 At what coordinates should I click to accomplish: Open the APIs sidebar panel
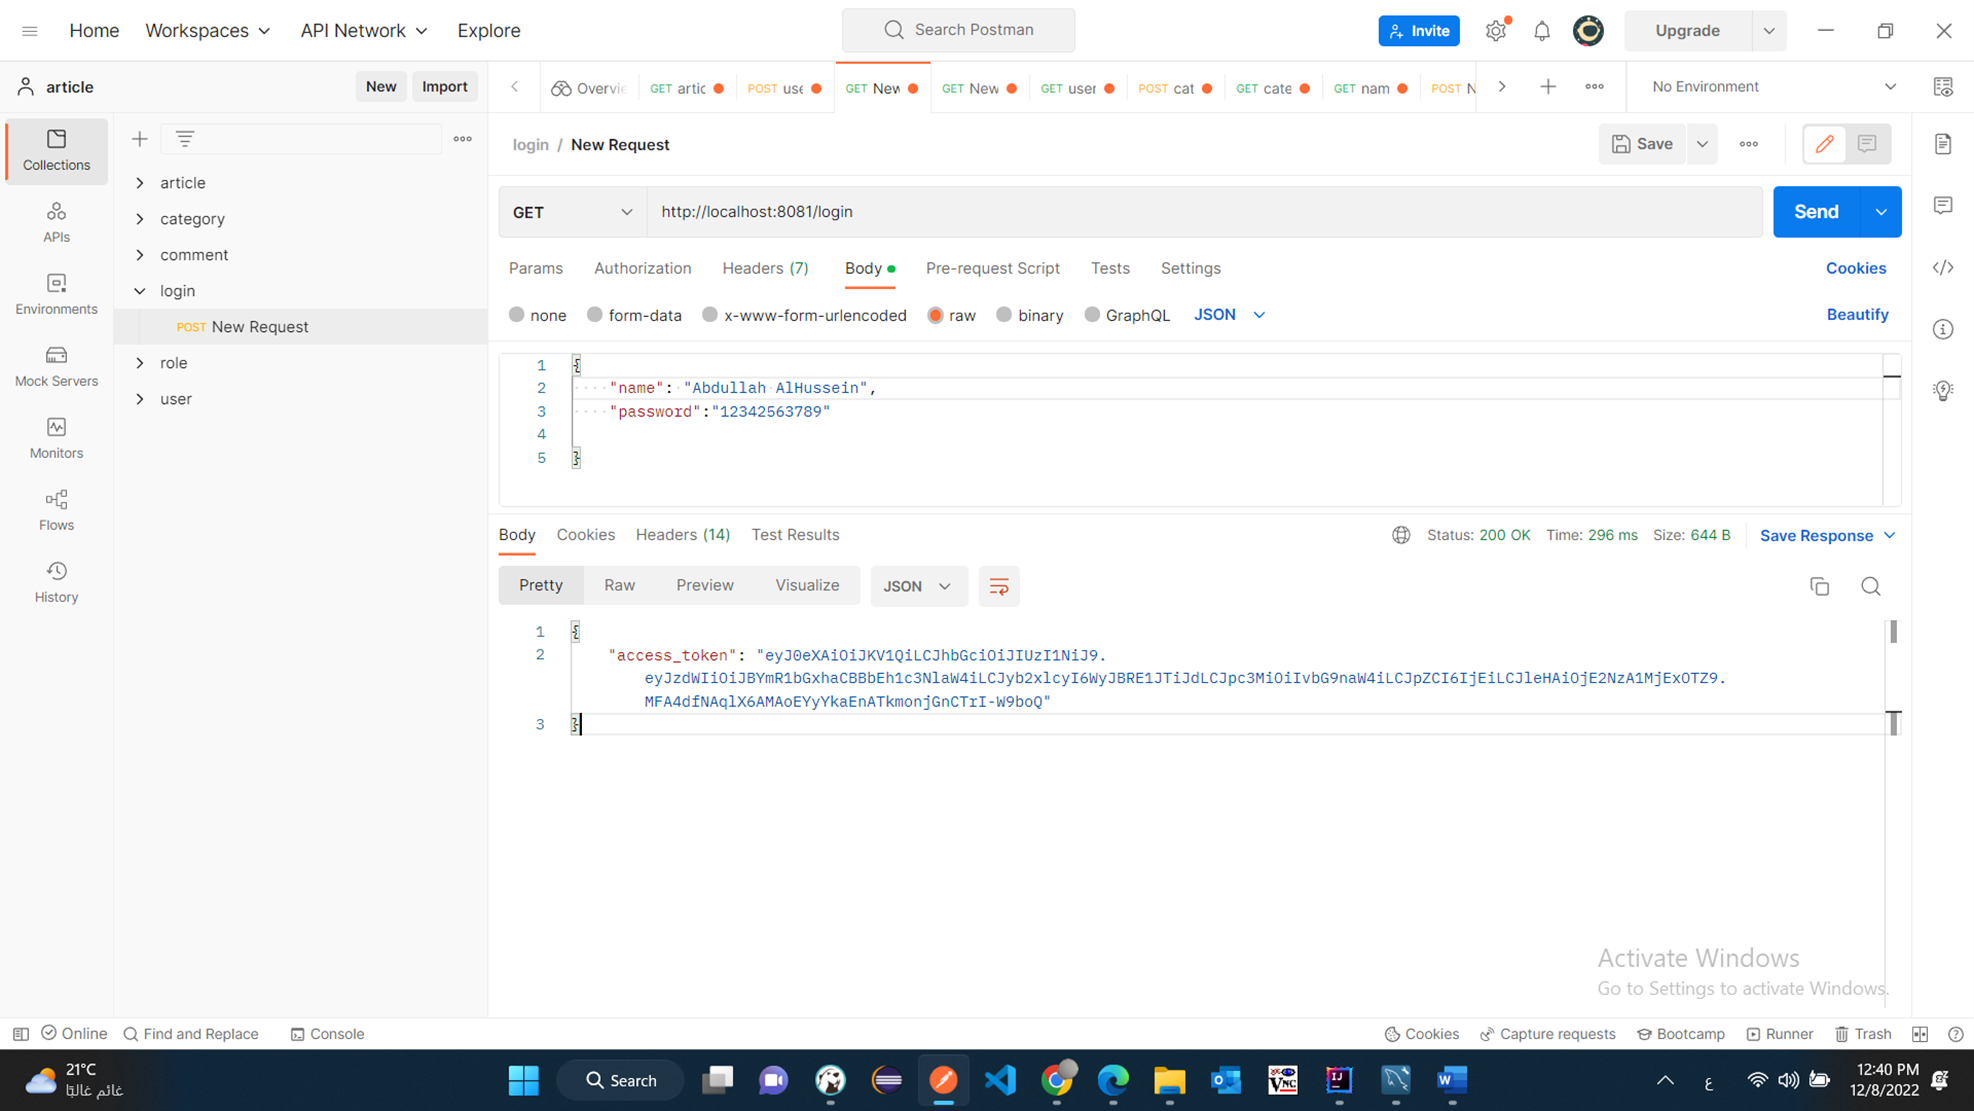(56, 222)
